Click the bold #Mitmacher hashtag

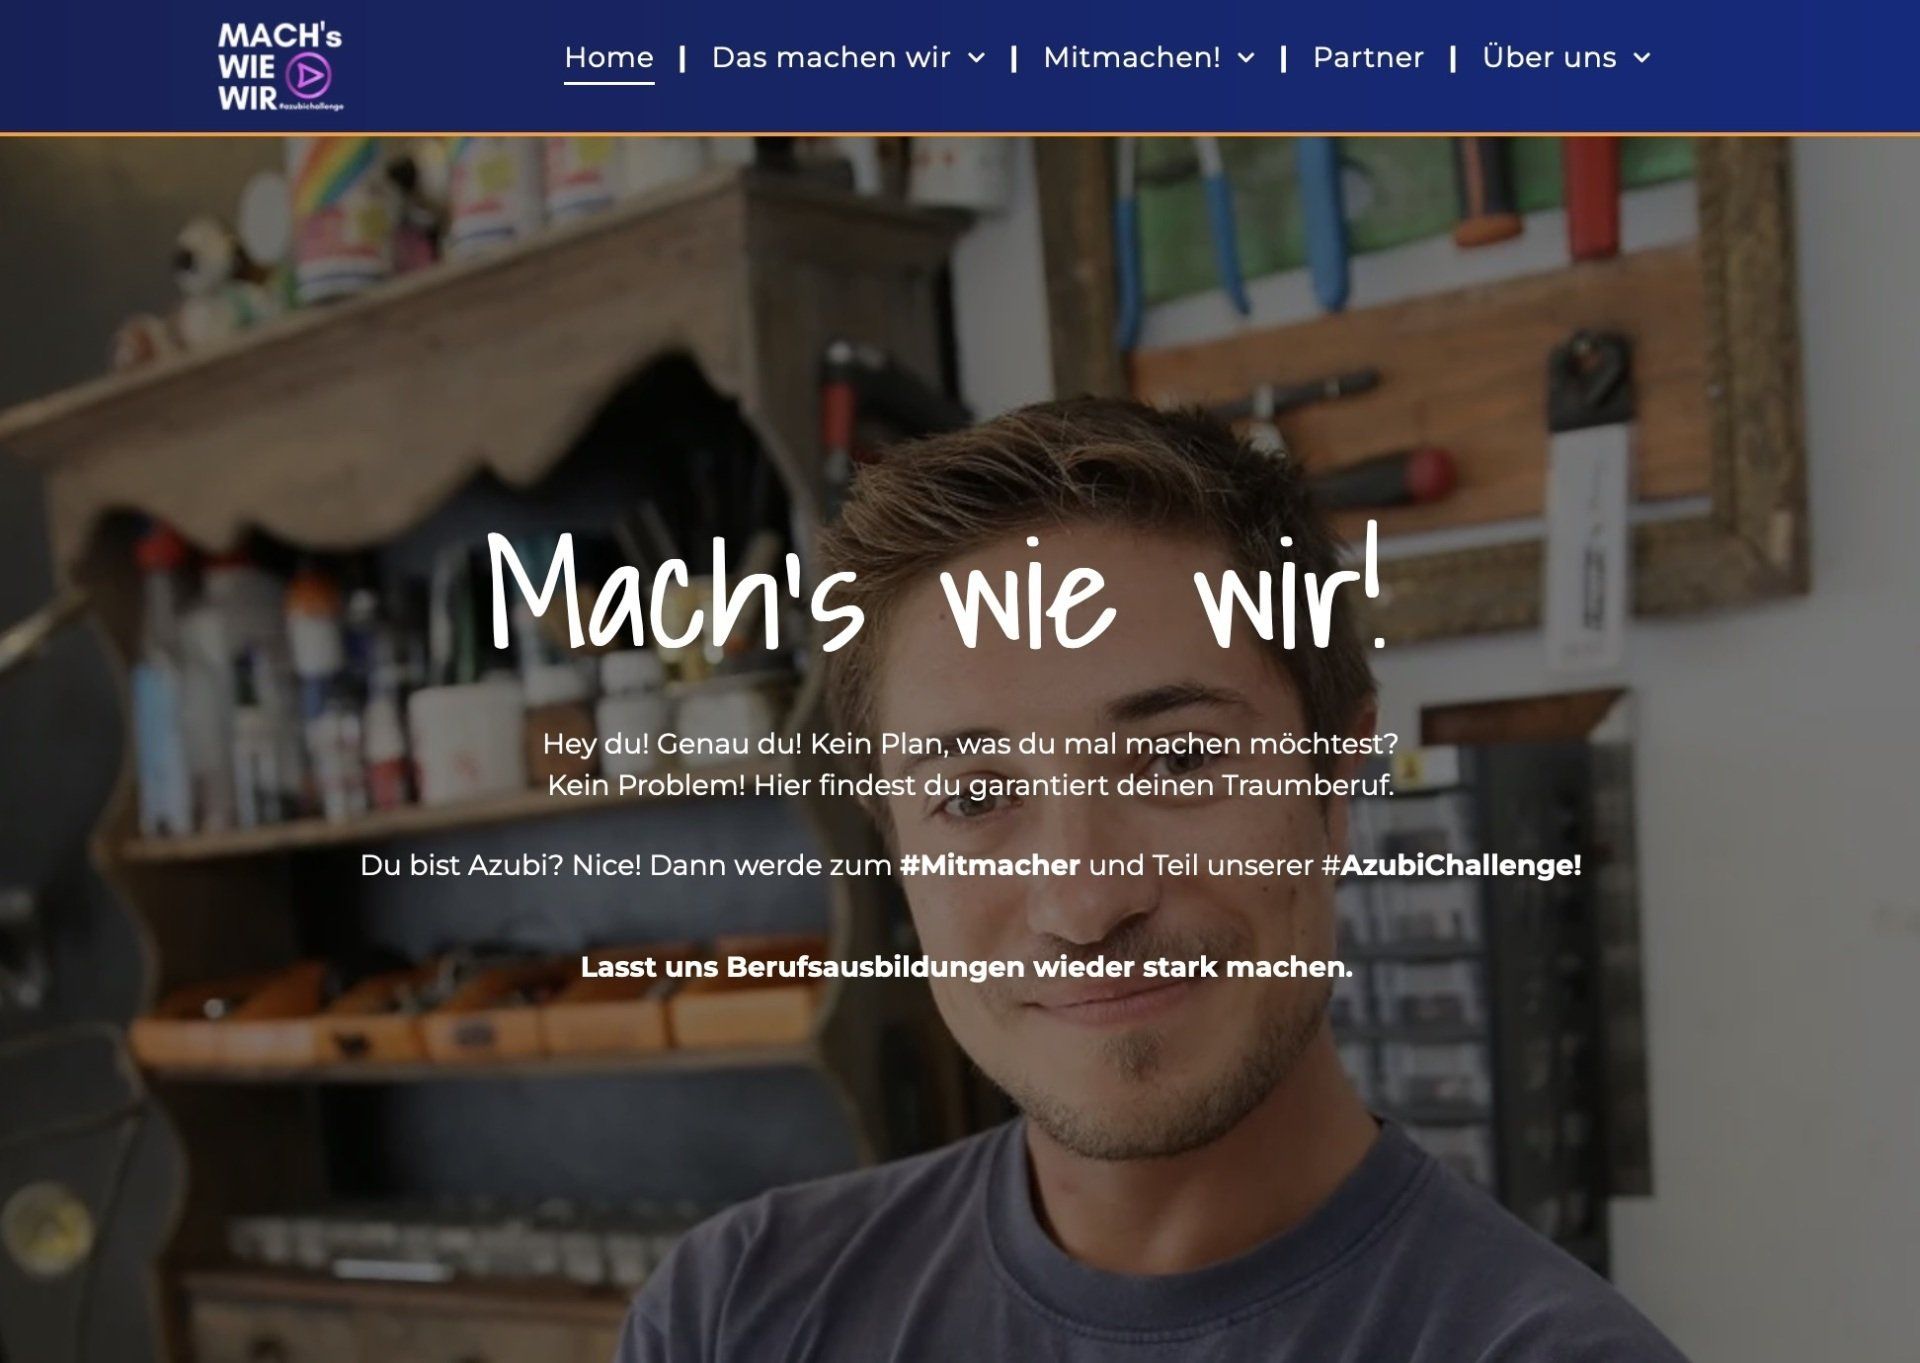[x=990, y=865]
